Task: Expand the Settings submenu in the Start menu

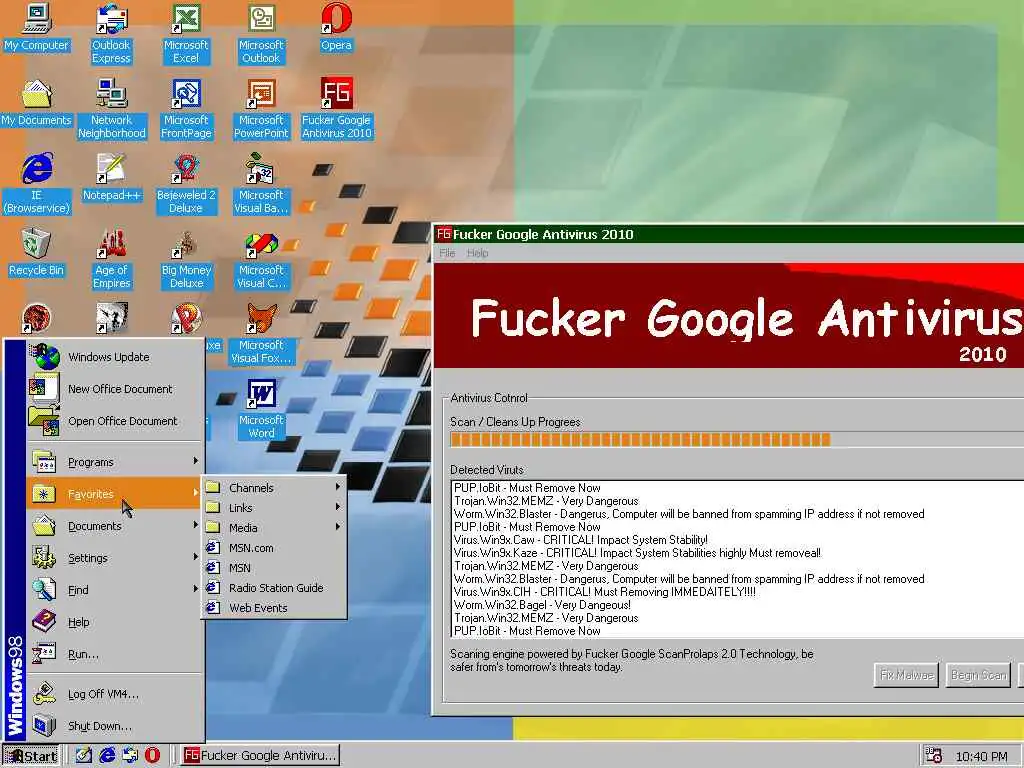Action: (x=115, y=558)
